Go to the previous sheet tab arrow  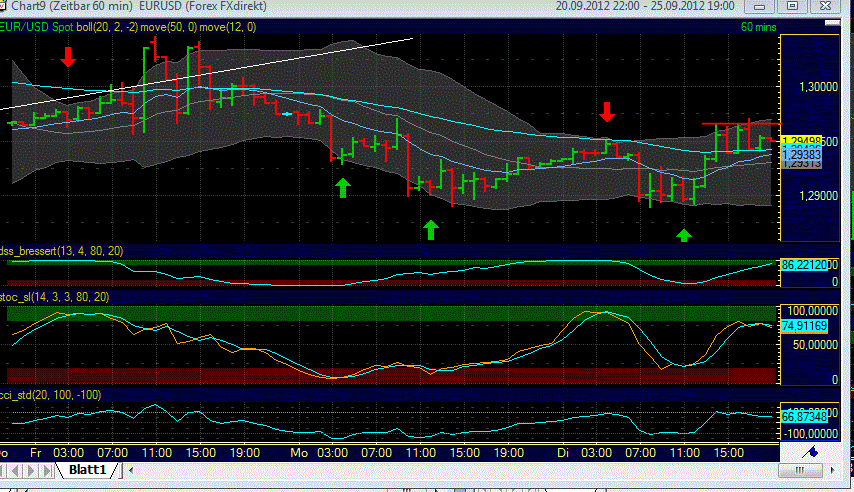(16, 470)
